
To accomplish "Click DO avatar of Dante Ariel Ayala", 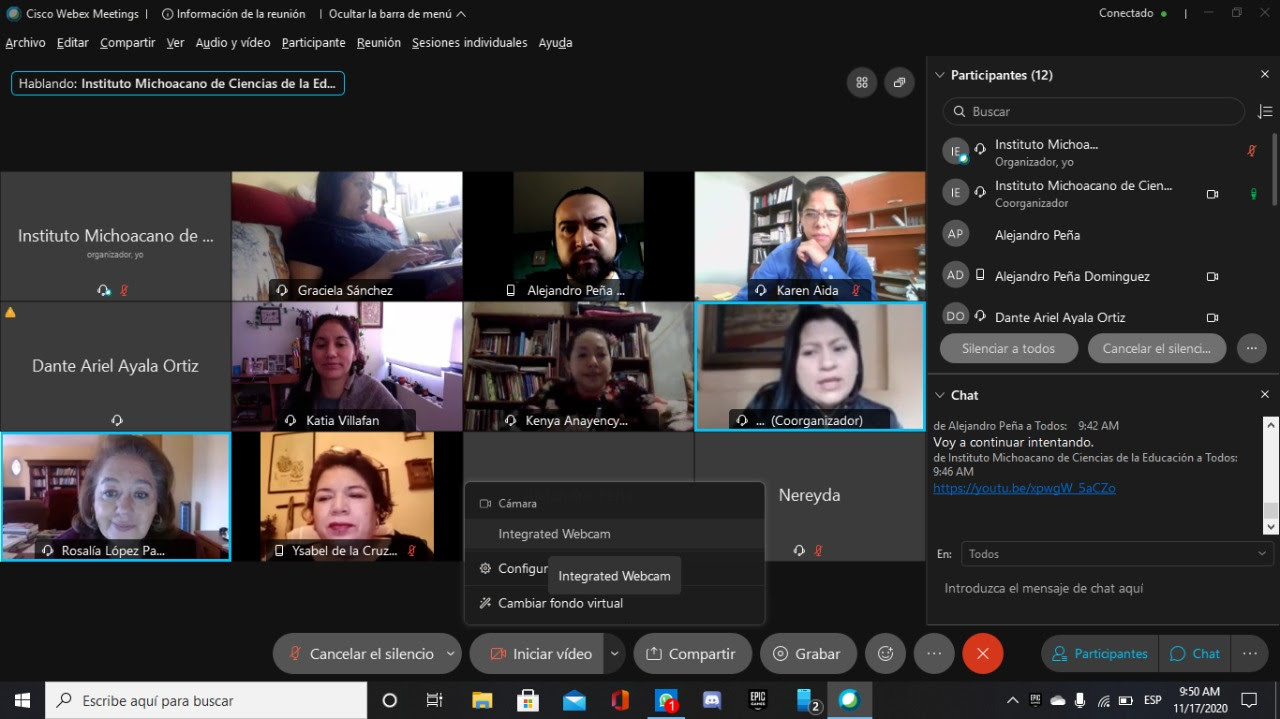I will (955, 316).
